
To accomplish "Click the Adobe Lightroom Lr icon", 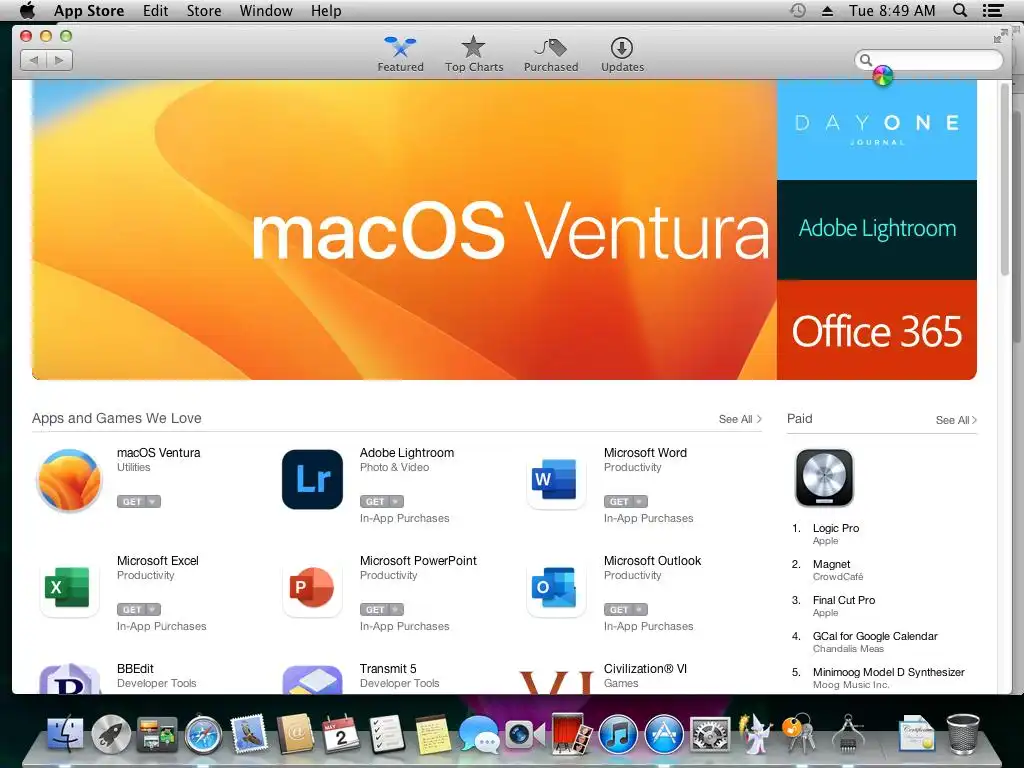I will [x=312, y=479].
